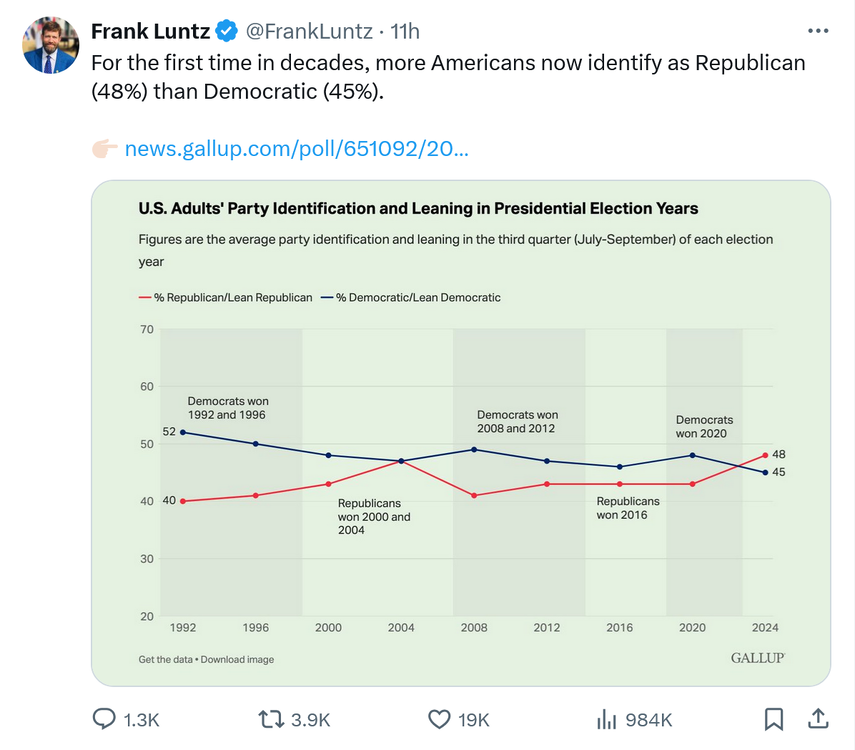
Task: Bookmark this tweet
Action: [773, 719]
